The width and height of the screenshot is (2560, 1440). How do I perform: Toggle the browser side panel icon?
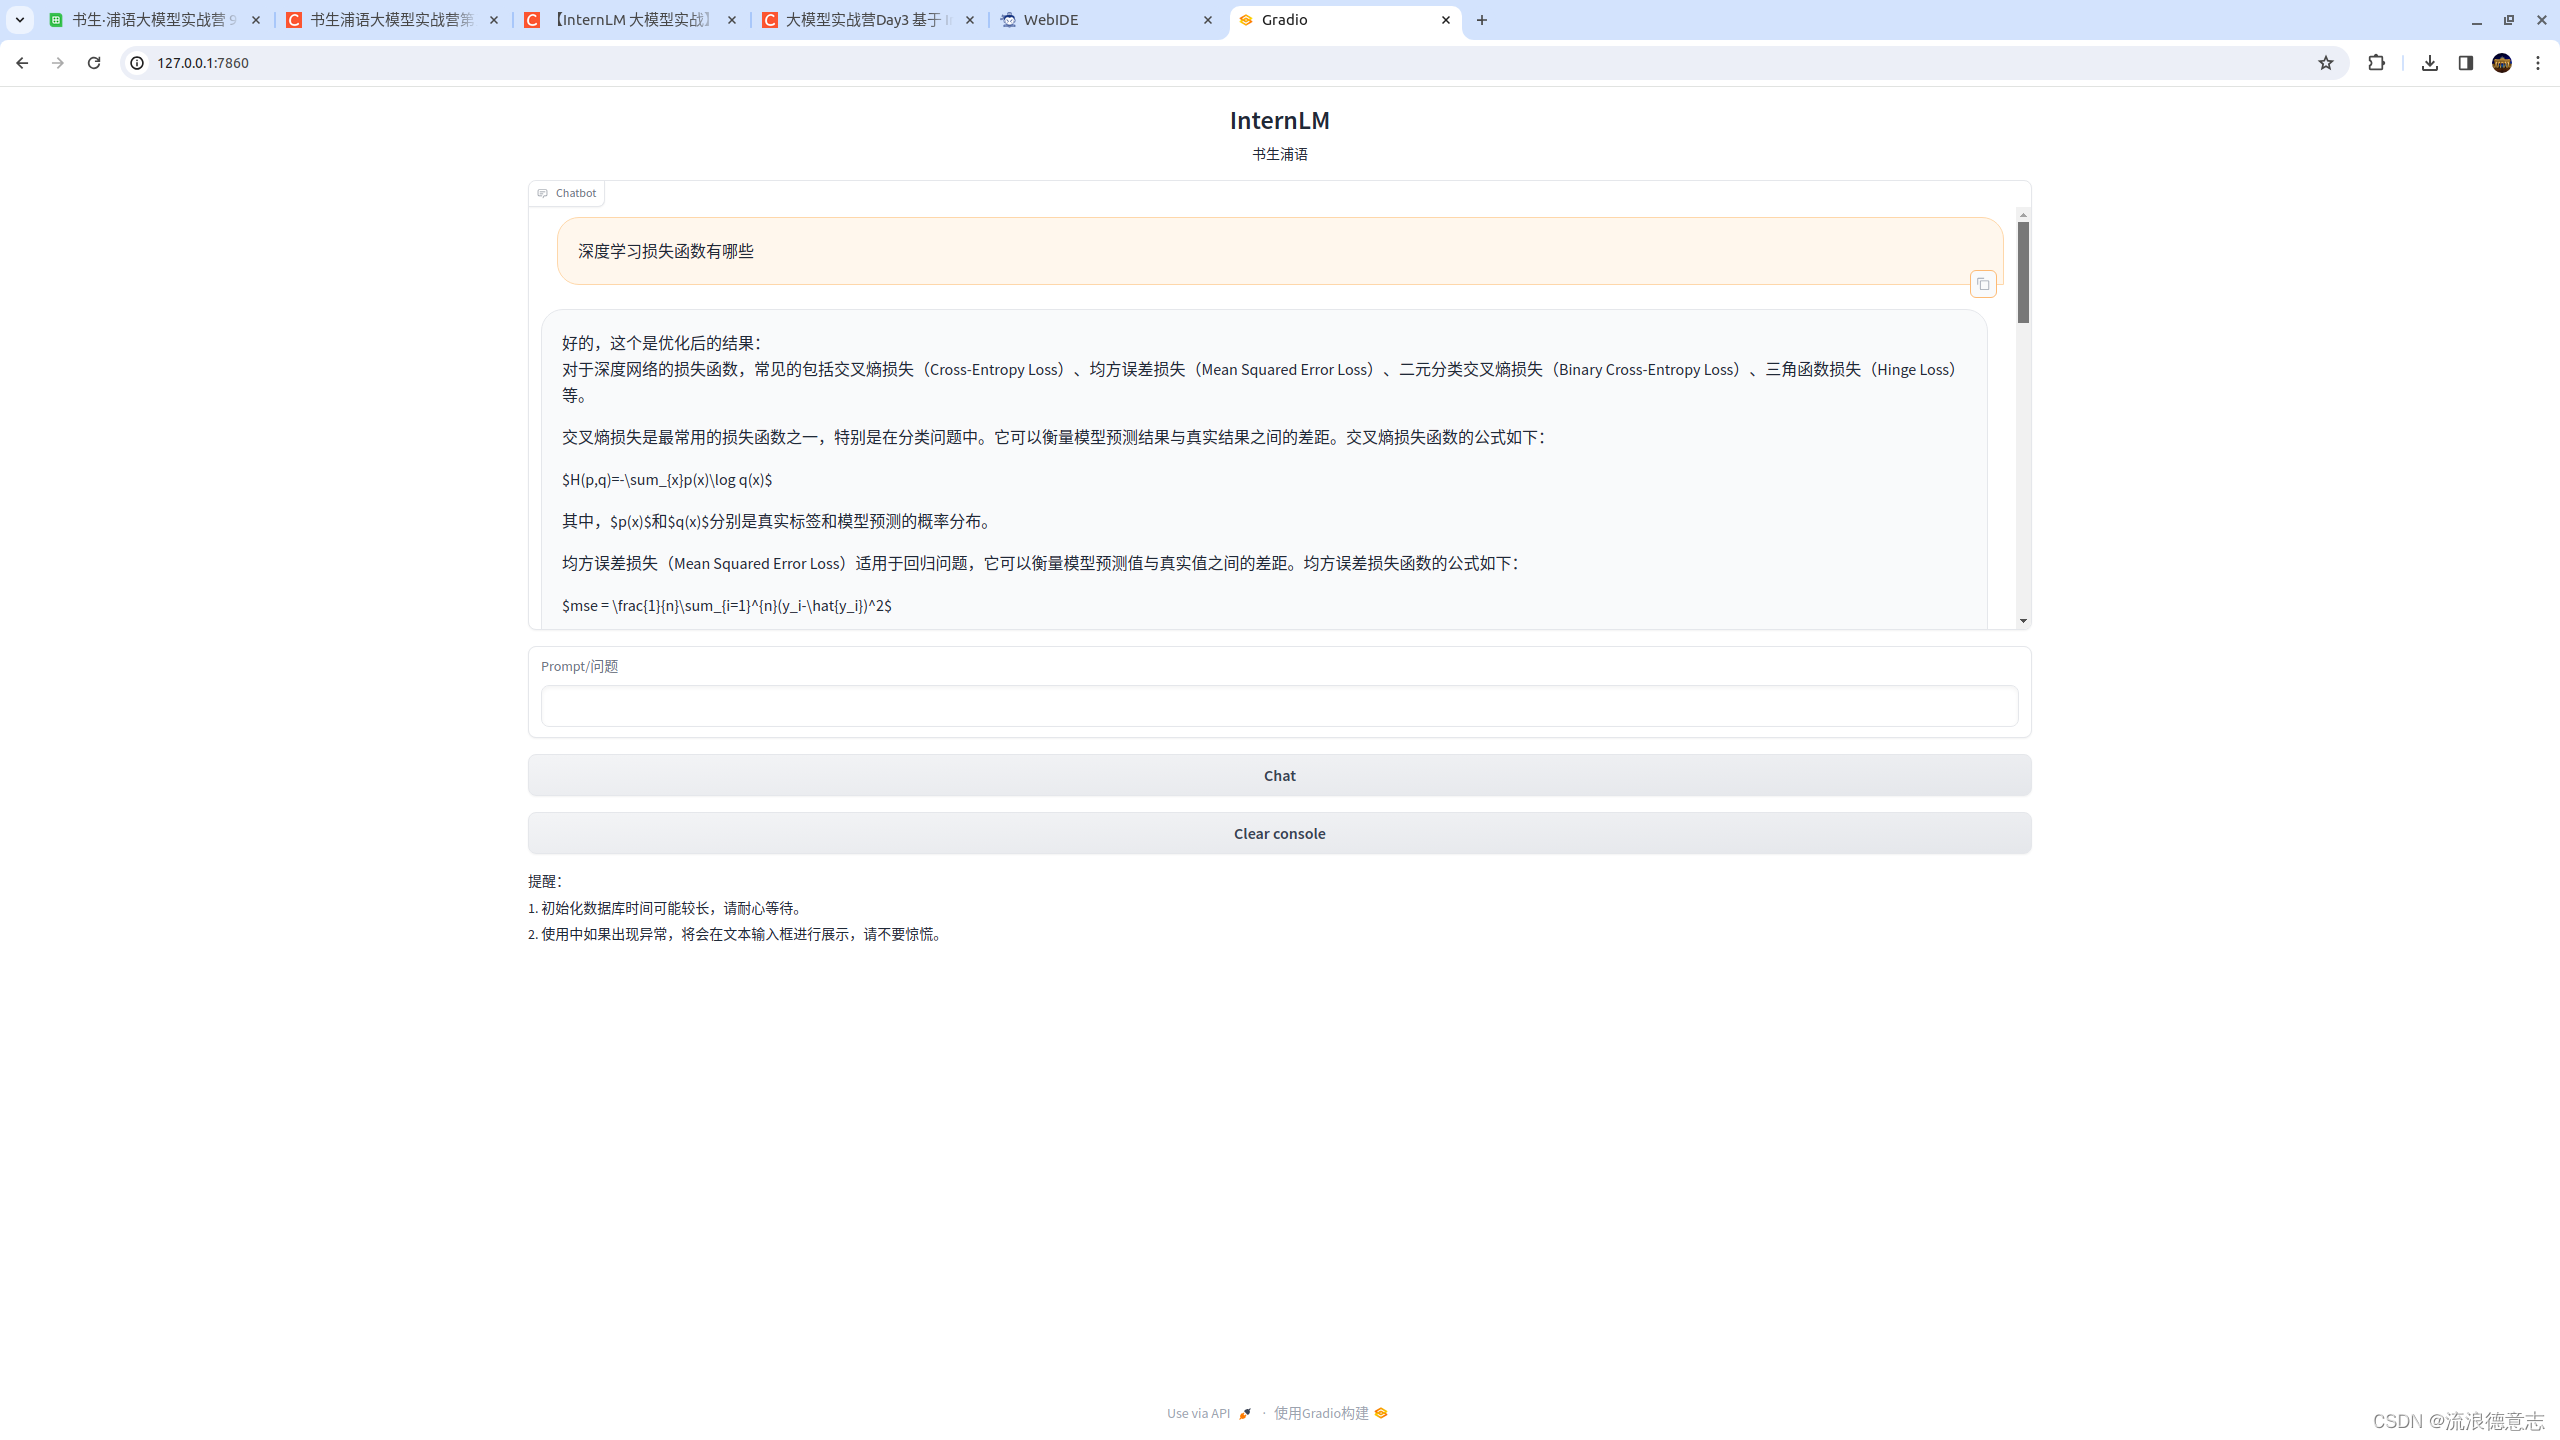click(2466, 63)
